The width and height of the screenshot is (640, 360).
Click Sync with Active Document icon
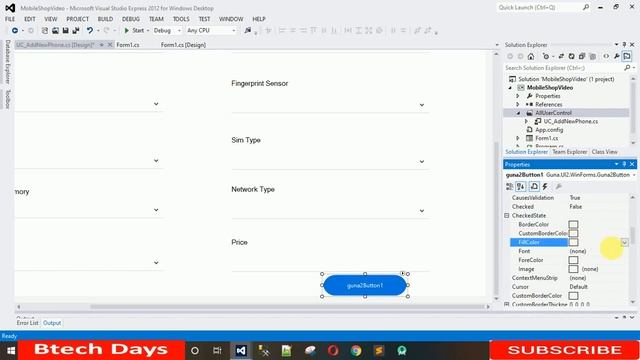point(561,56)
